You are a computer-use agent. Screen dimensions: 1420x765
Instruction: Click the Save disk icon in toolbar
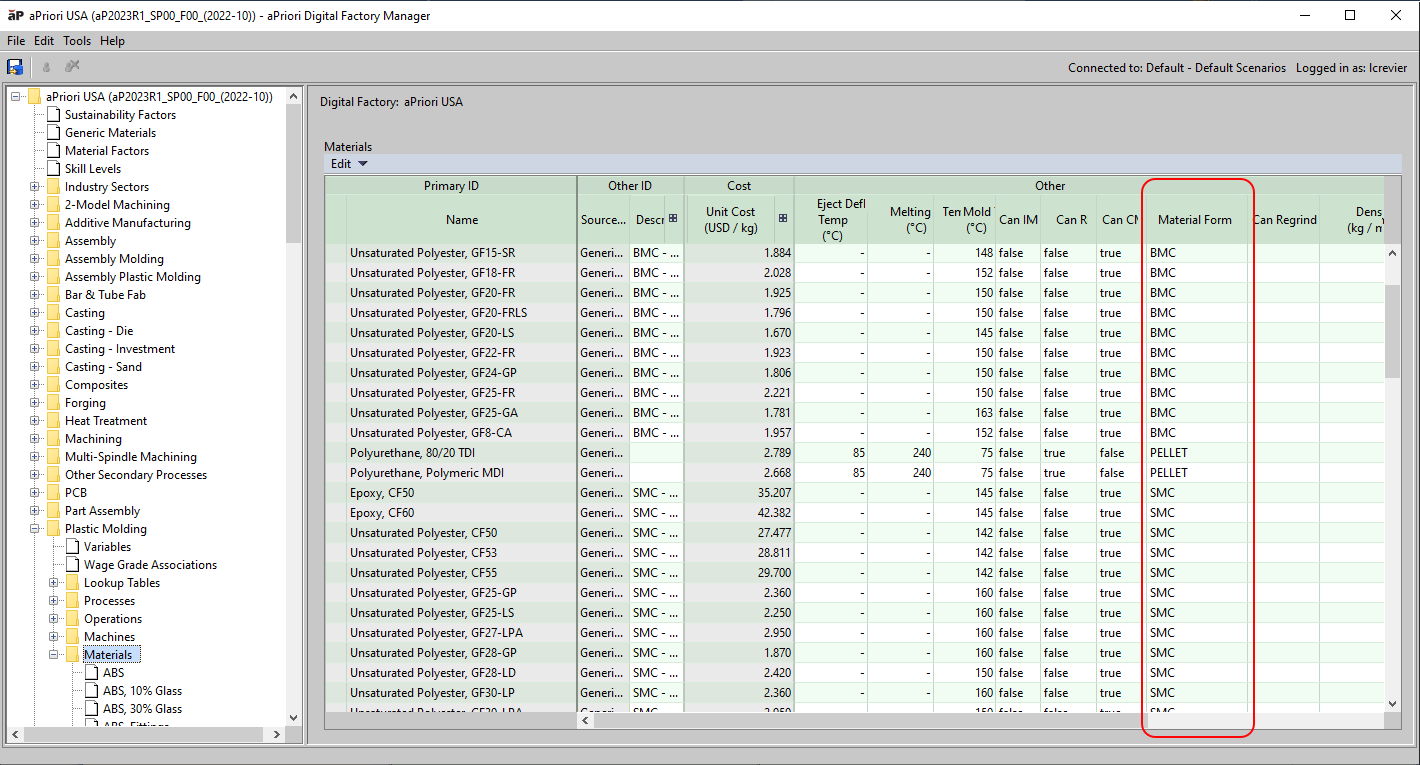(x=15, y=67)
